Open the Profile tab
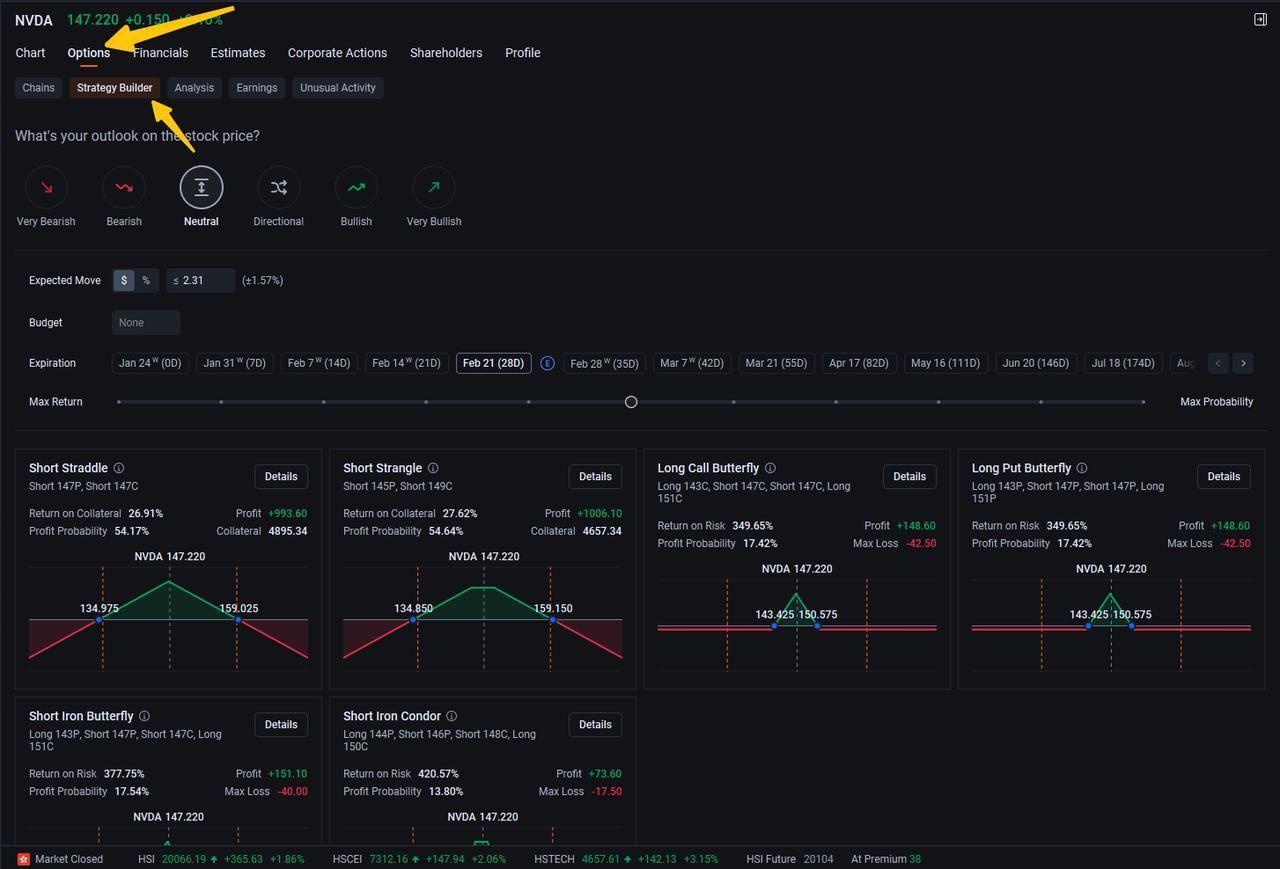This screenshot has width=1280, height=869. click(523, 53)
